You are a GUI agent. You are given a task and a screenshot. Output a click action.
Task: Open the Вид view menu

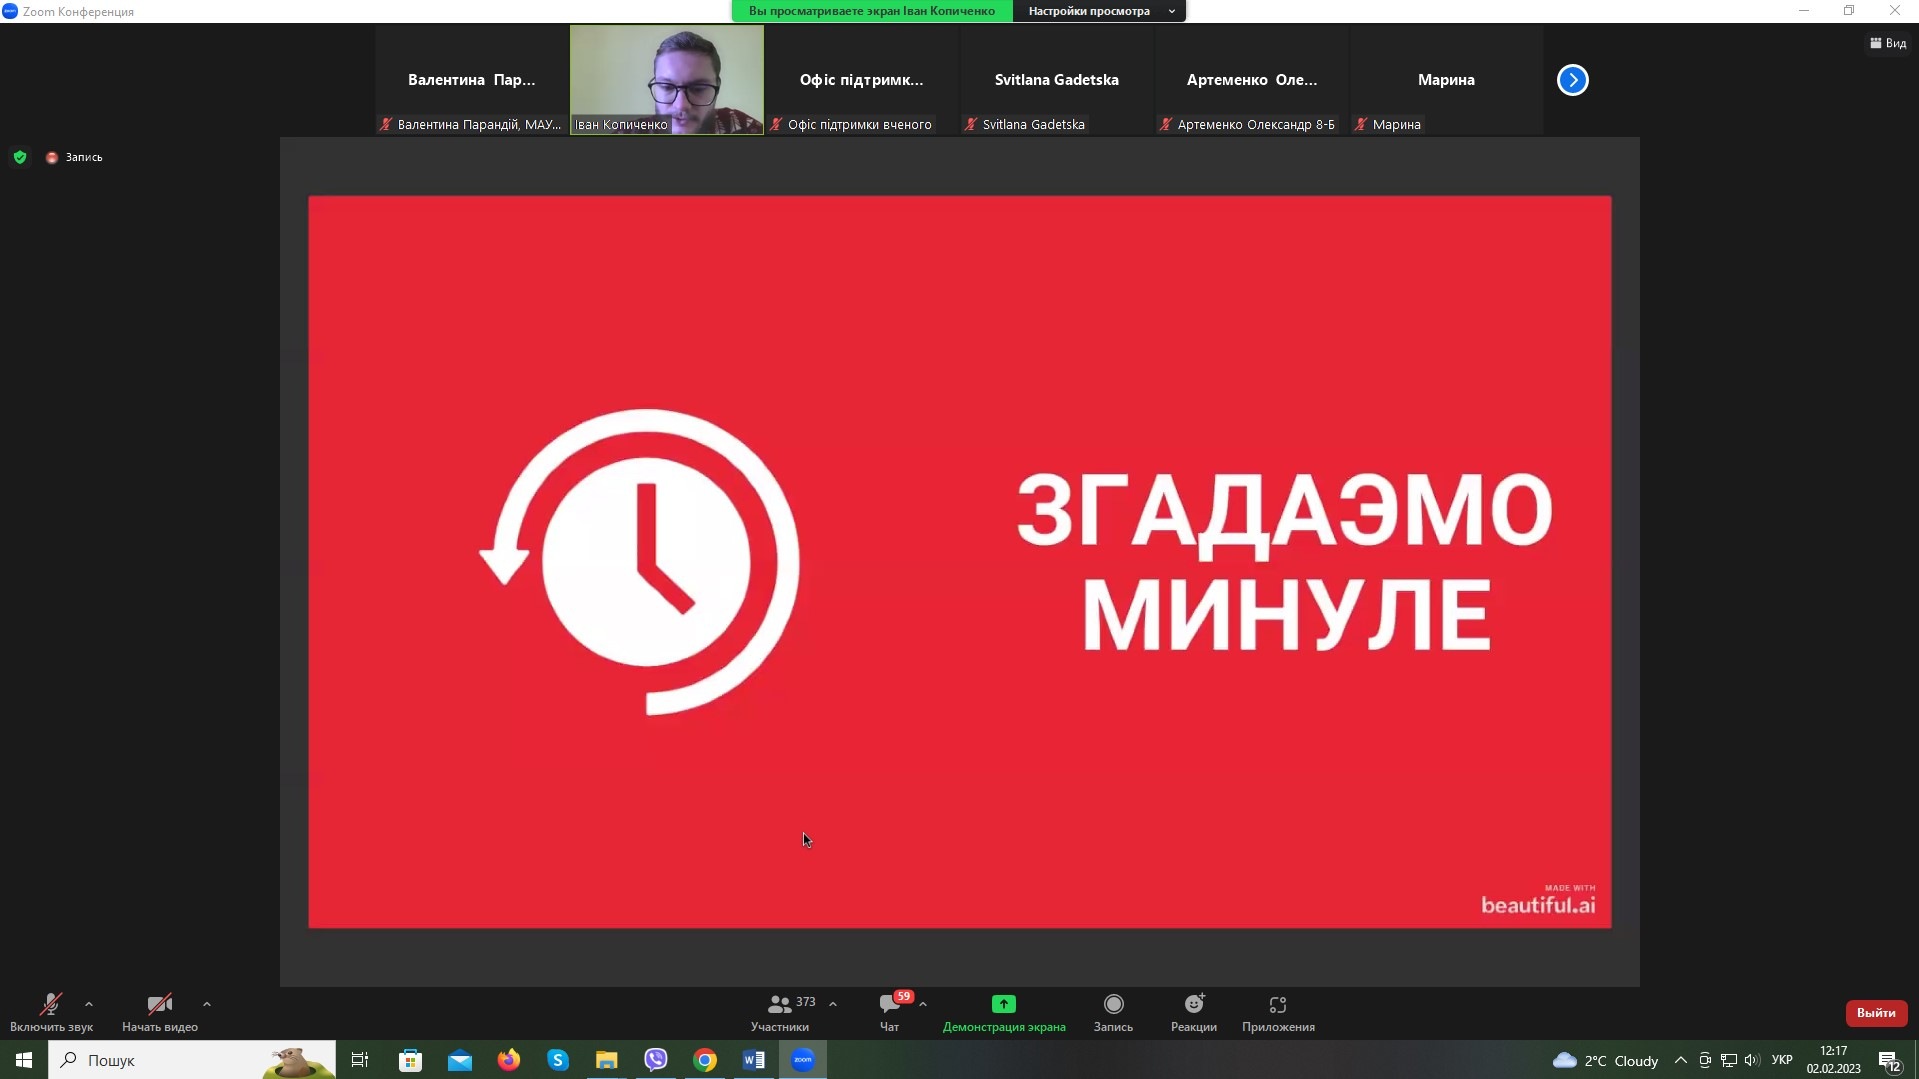1888,43
